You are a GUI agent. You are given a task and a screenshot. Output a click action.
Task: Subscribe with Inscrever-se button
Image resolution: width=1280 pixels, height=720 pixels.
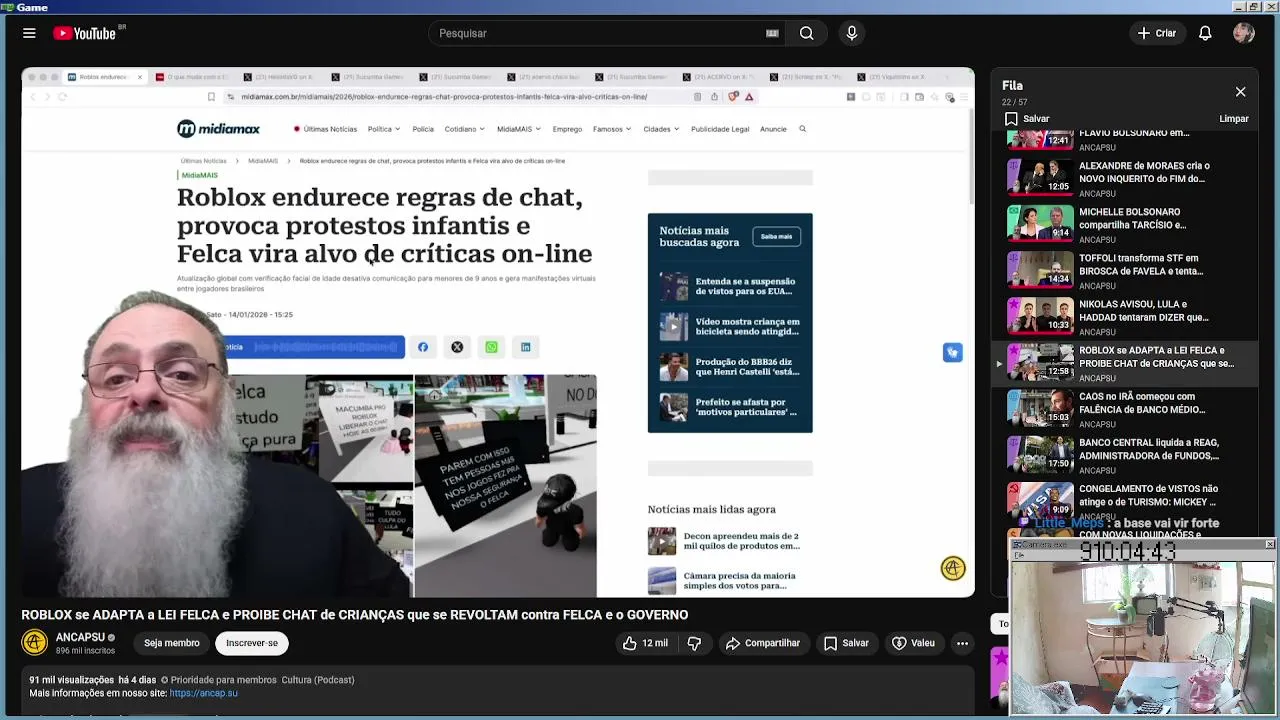coord(252,643)
